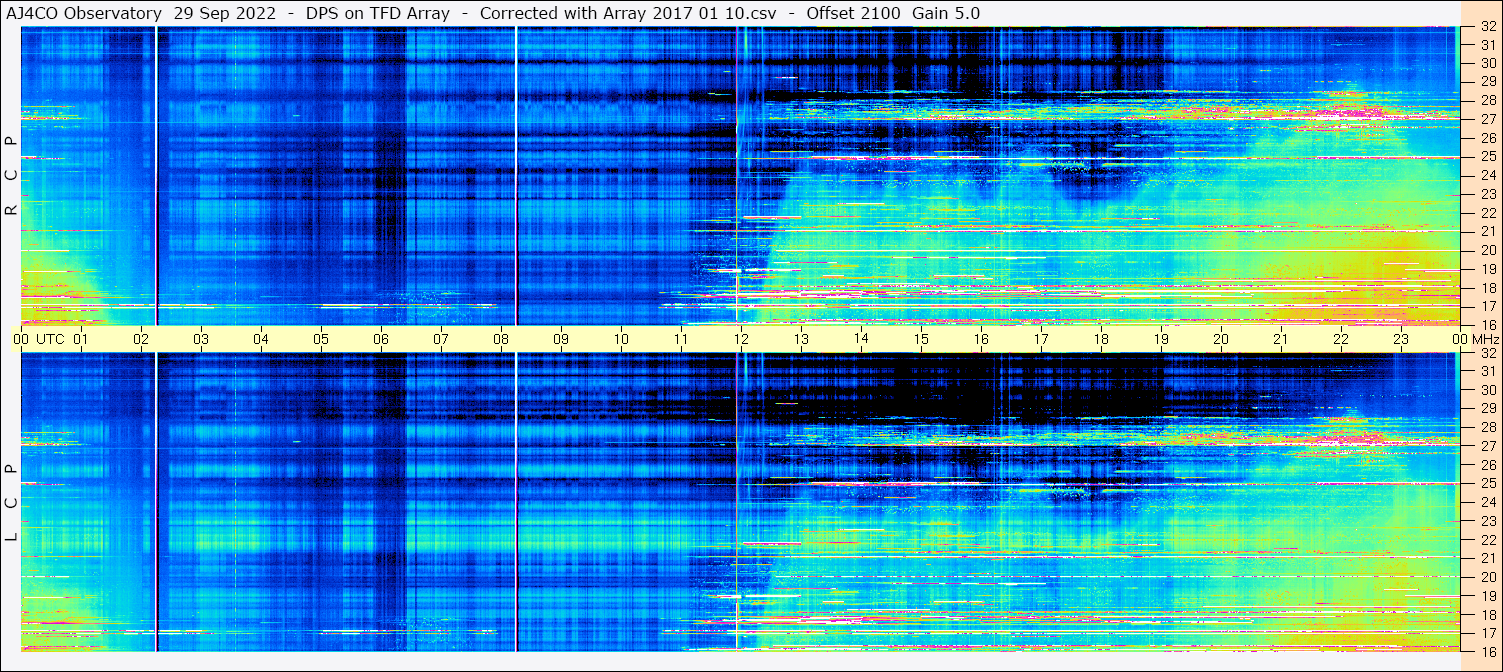
Task: Click the 32 MHz label on upper scale
Action: 1487,27
